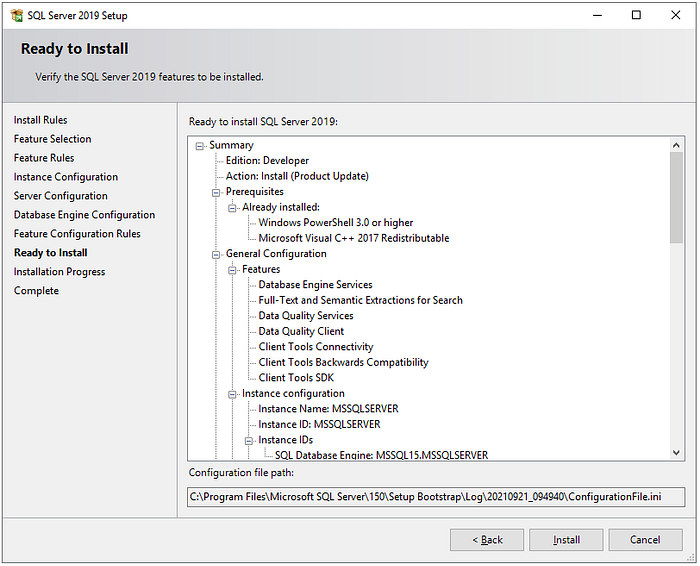Select Data Quality Client item

[301, 332]
